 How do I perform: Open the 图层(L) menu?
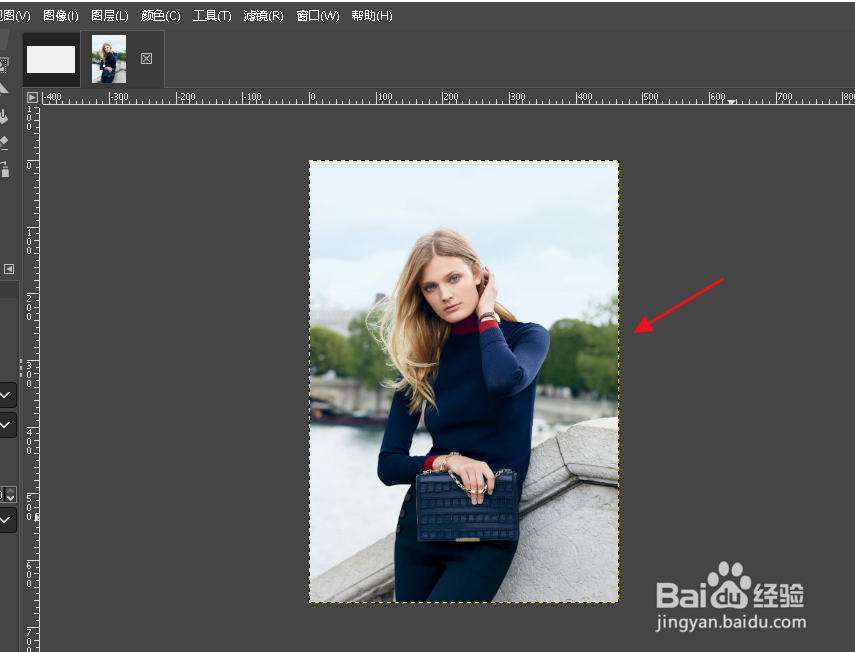pyautogui.click(x=109, y=16)
